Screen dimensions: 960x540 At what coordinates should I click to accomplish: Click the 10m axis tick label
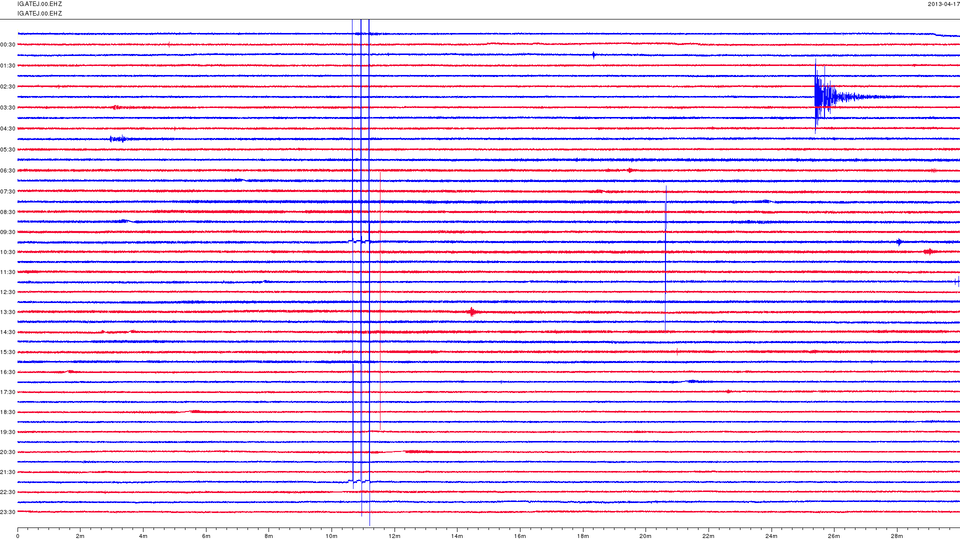click(x=331, y=536)
